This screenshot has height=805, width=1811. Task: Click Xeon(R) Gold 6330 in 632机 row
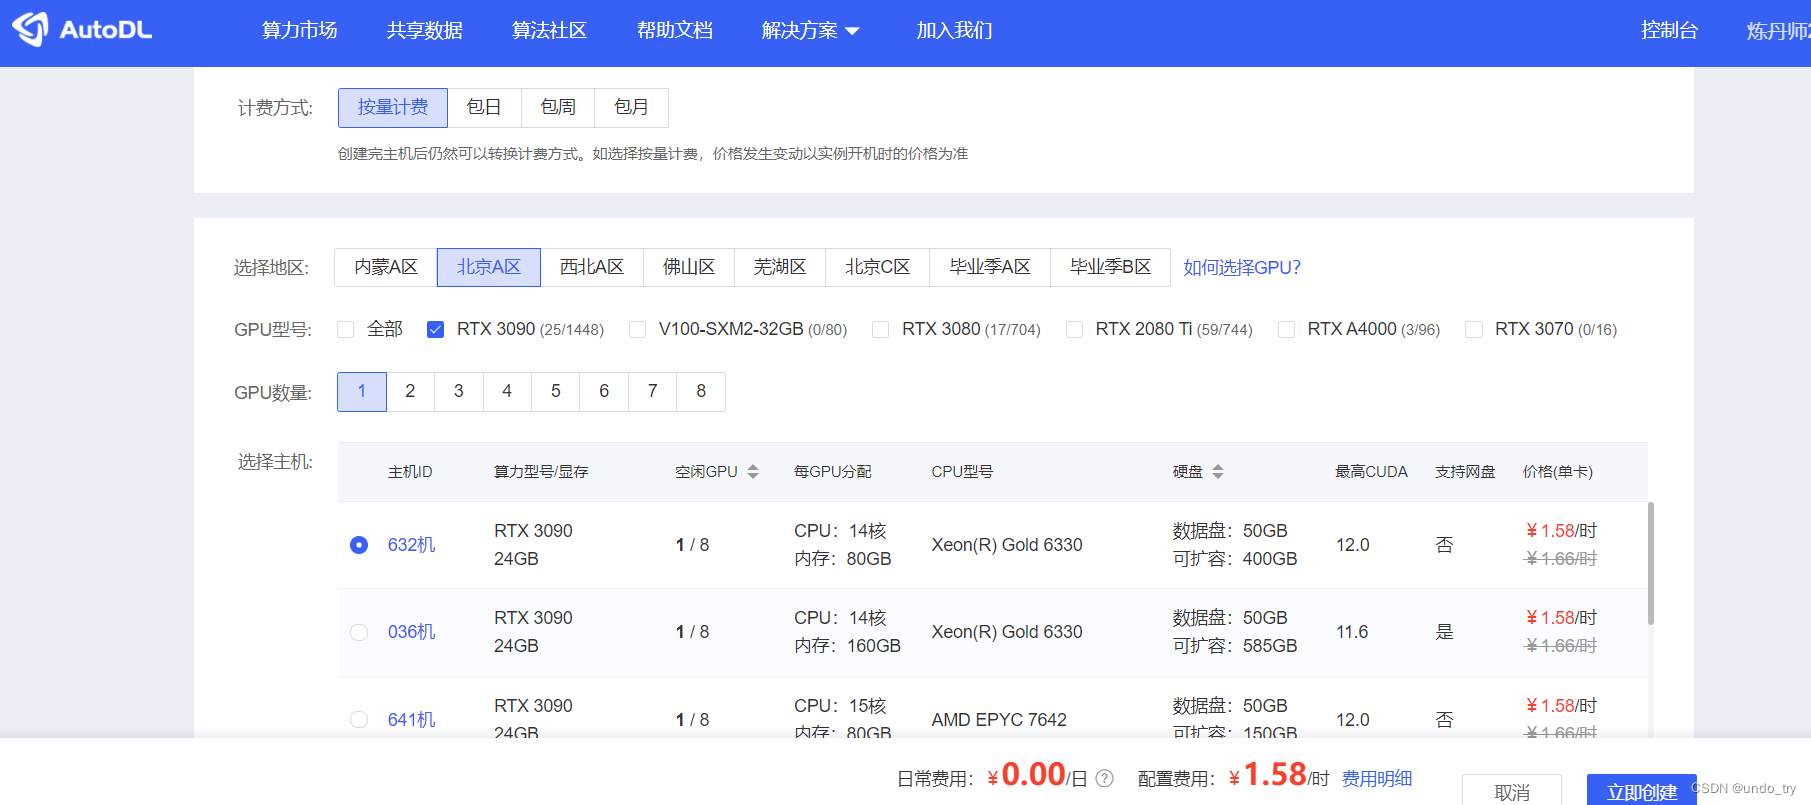1007,545
